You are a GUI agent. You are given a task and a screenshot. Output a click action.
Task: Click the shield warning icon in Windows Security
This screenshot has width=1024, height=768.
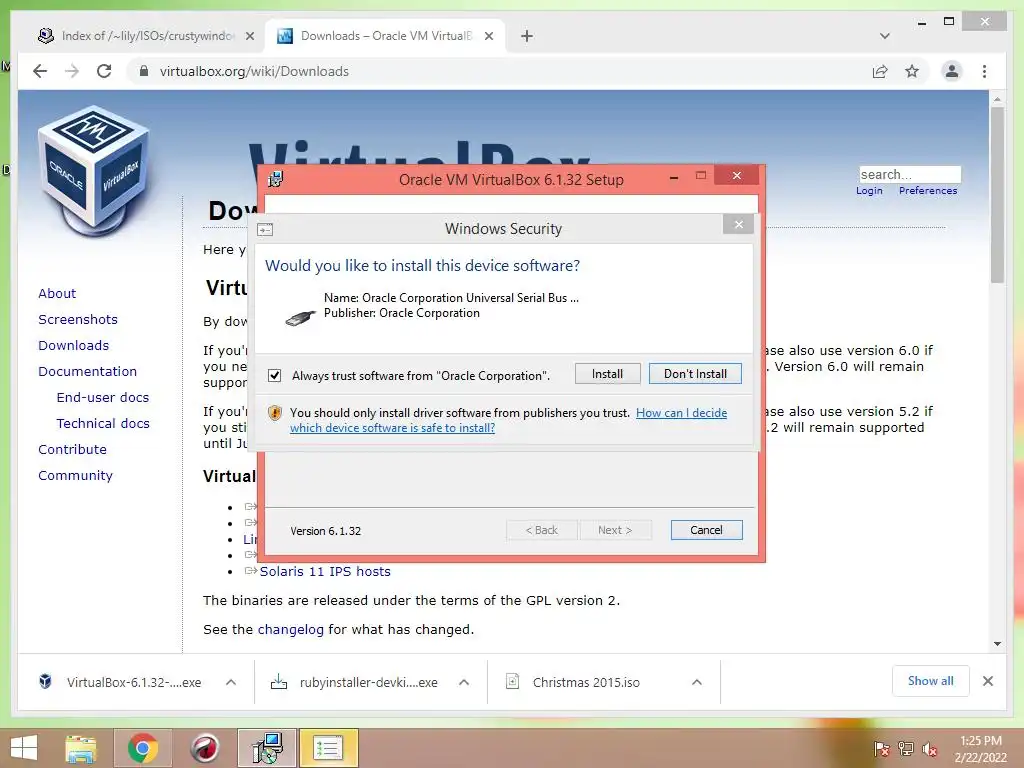coord(275,413)
